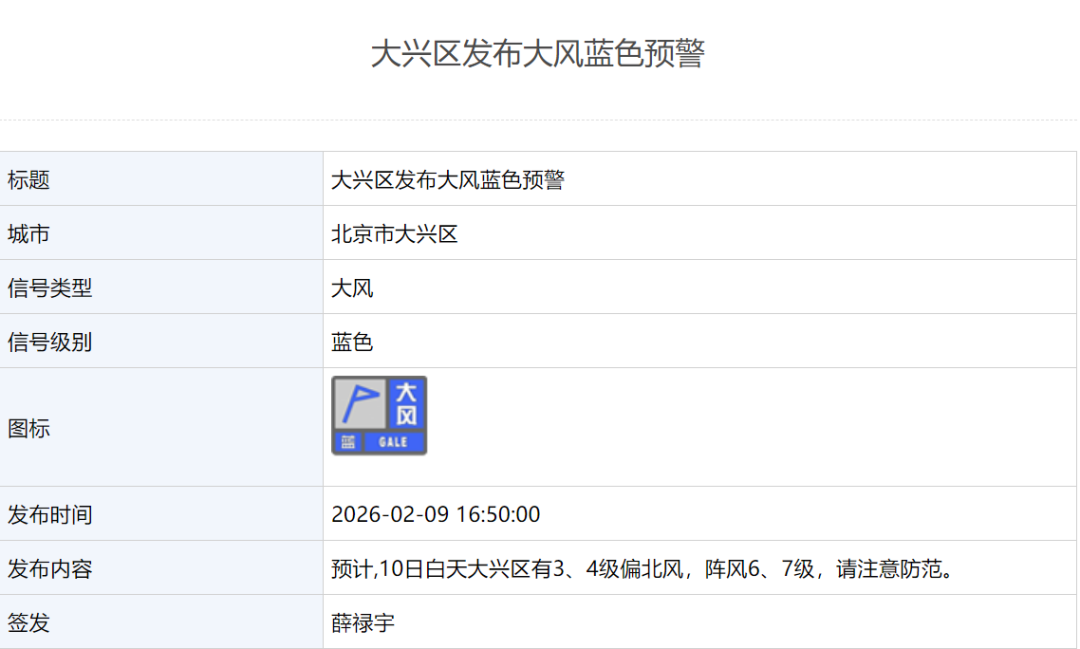Screen dimensions: 1080x649
Task: Click the blue gale warning icon
Action: click(379, 415)
